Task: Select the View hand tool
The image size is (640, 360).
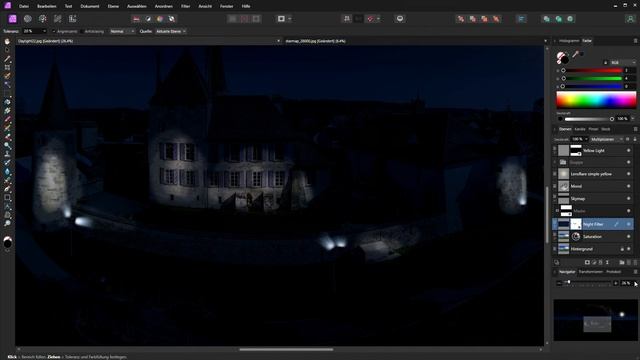Action: (7, 42)
